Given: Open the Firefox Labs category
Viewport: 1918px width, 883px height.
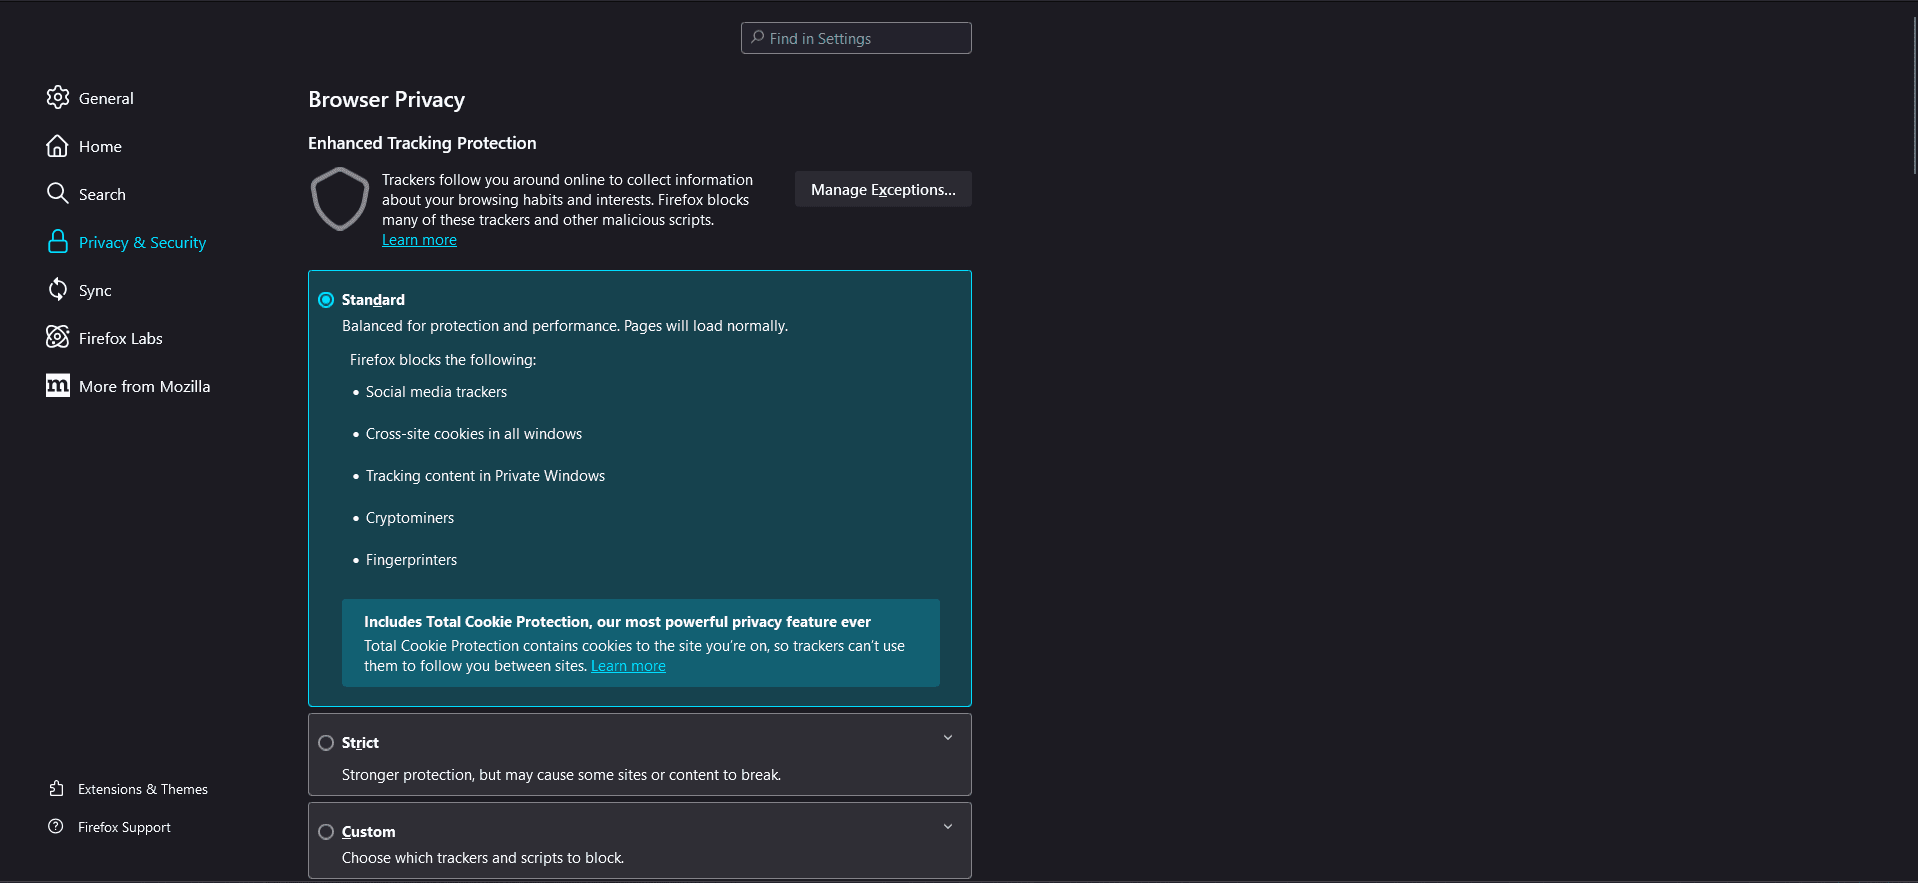Looking at the screenshot, I should tap(120, 338).
